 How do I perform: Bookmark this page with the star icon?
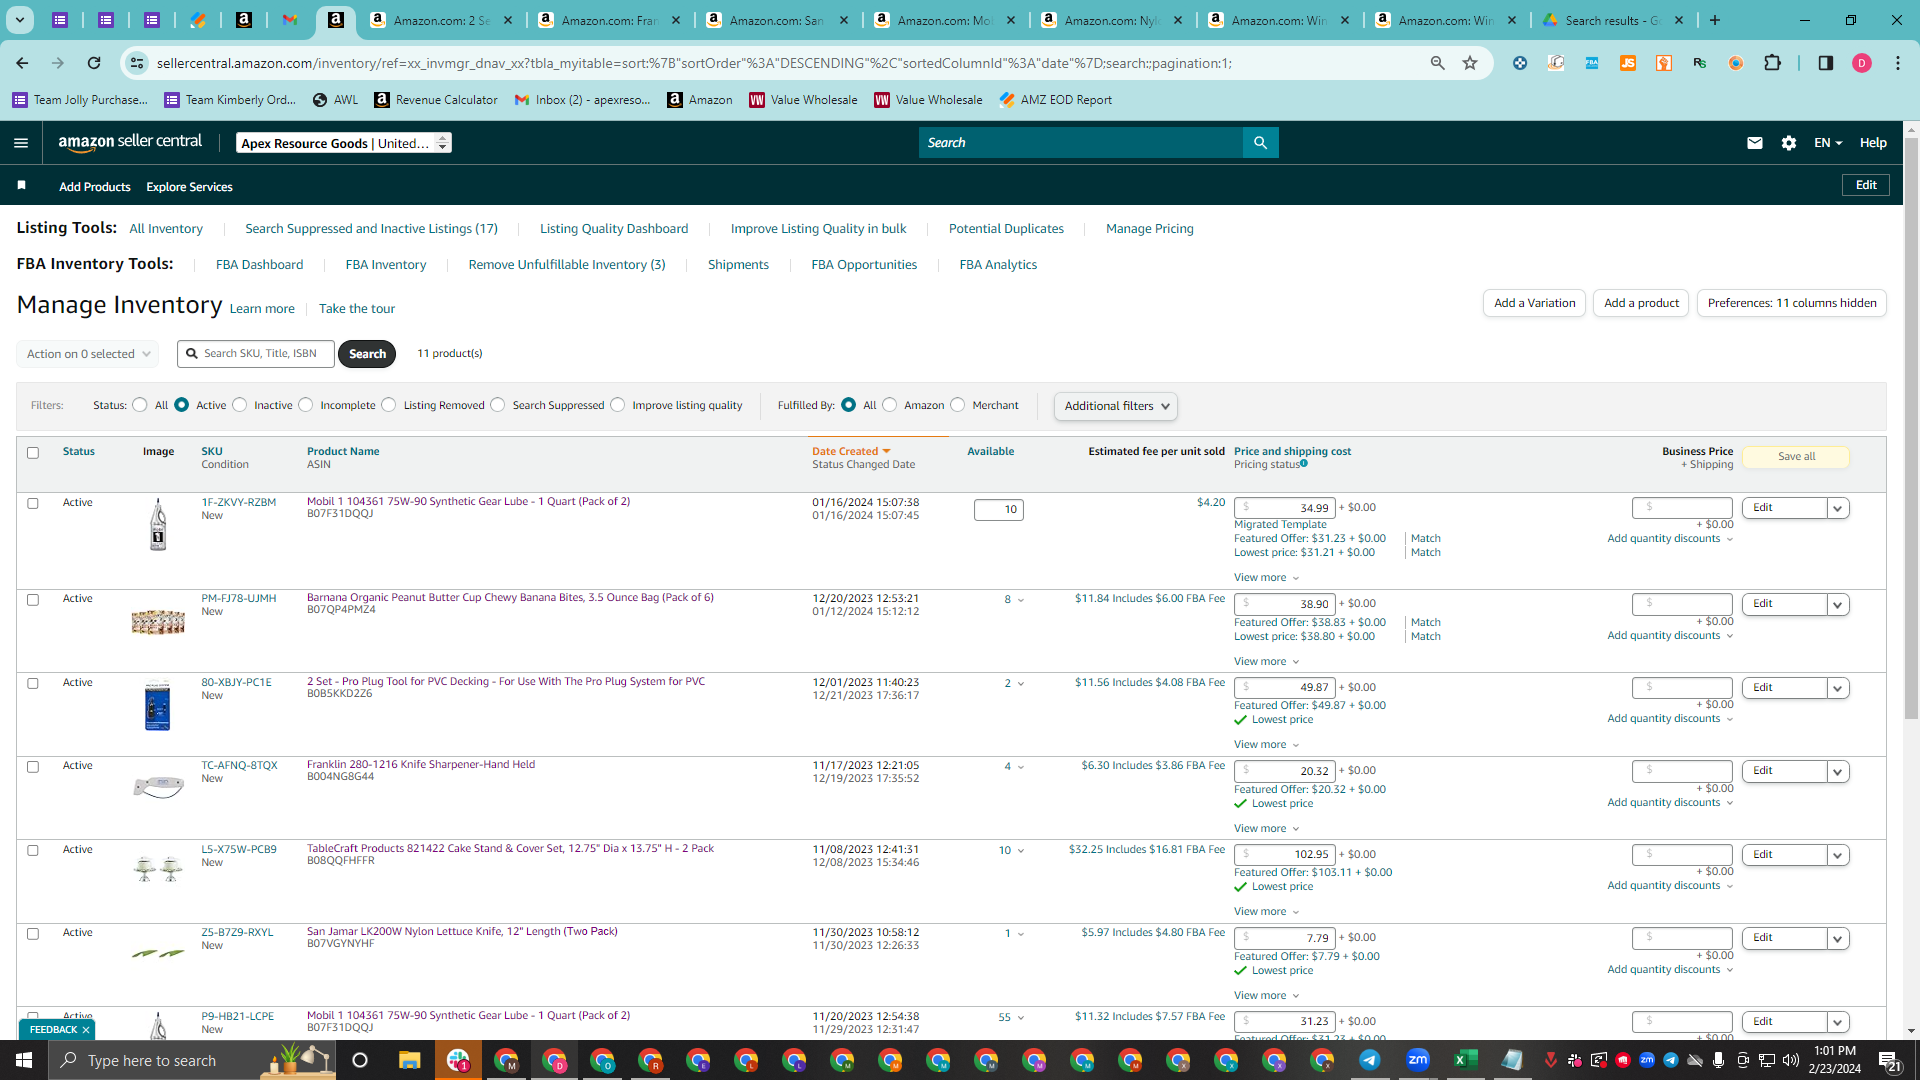pos(1470,63)
